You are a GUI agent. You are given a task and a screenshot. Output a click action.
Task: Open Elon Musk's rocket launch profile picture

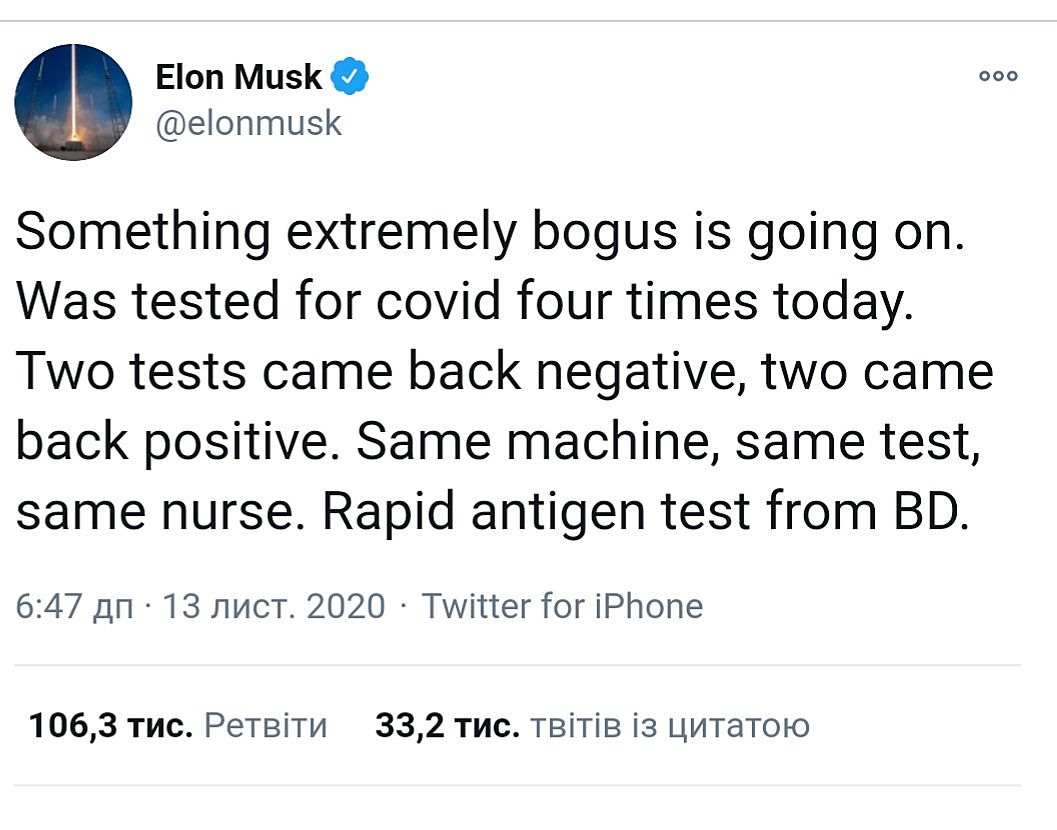(x=73, y=102)
